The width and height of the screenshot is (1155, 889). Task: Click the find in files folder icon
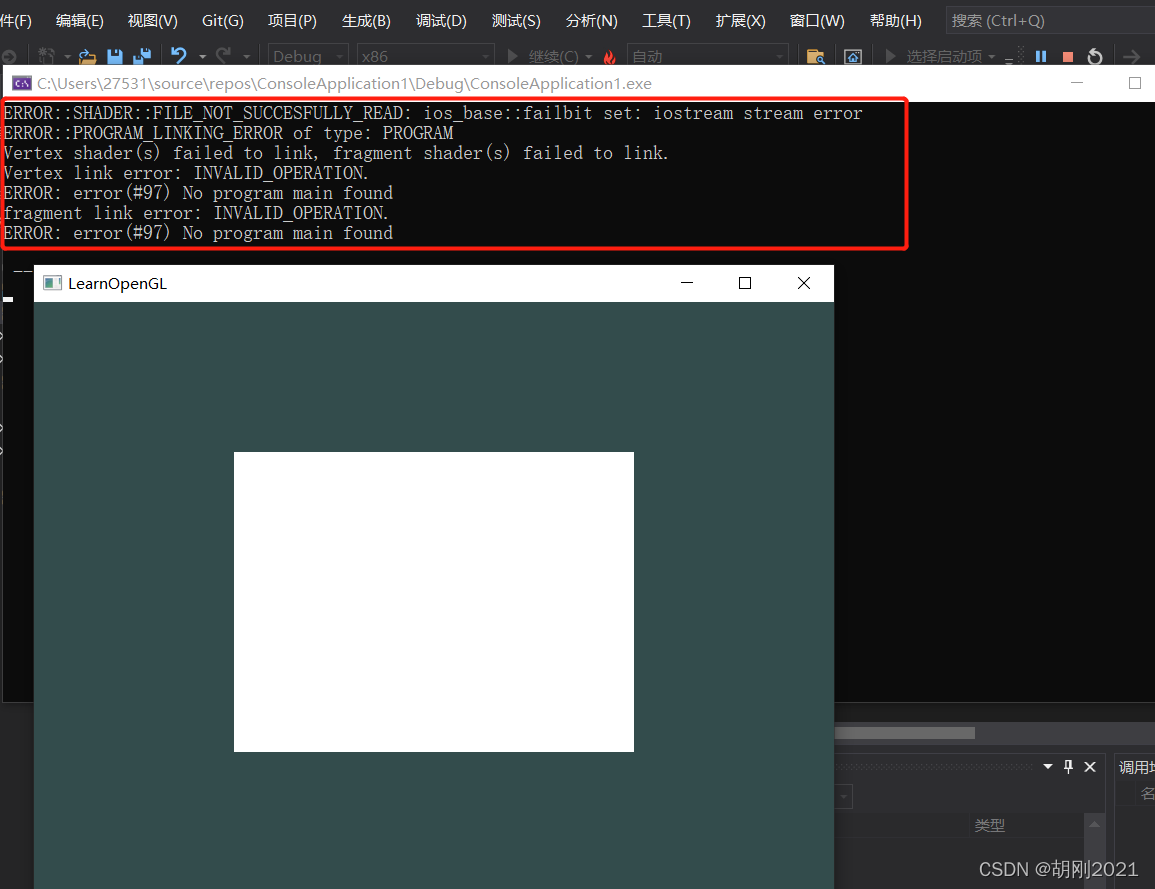coord(815,57)
